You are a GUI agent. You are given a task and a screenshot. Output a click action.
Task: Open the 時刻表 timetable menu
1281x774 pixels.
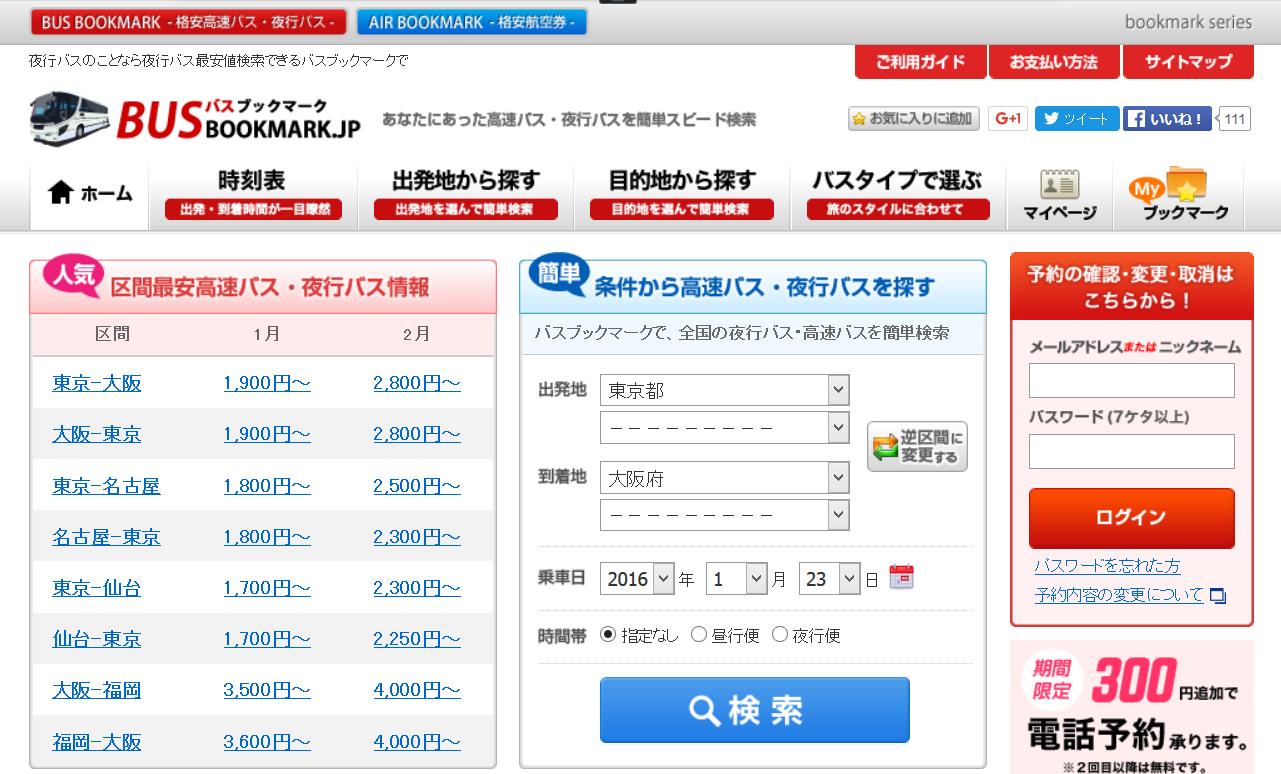253,192
